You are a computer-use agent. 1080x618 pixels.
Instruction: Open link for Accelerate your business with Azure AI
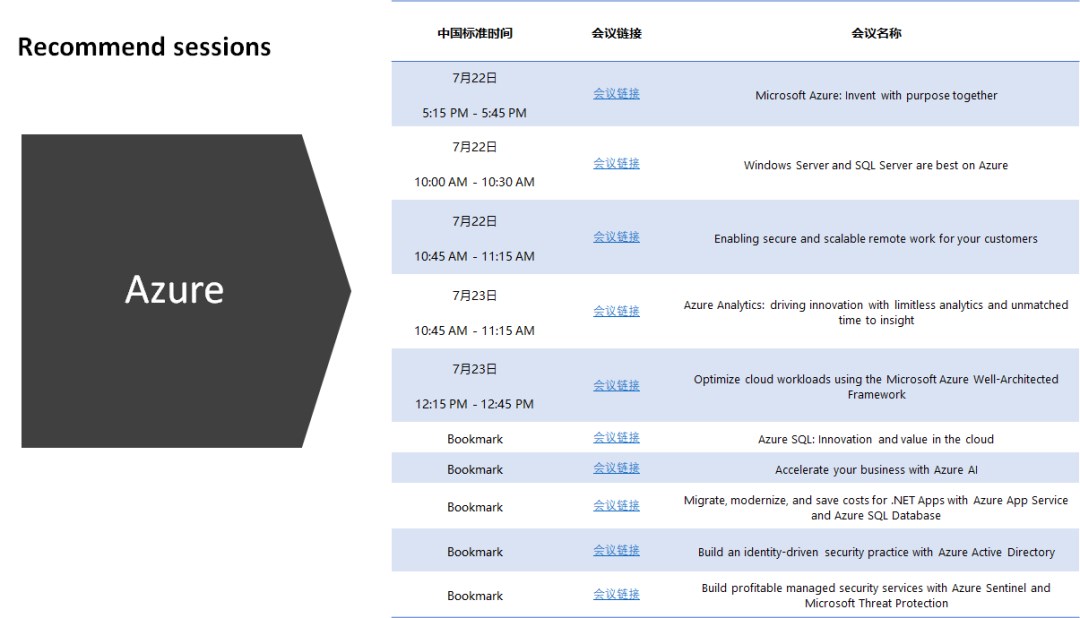click(x=616, y=468)
